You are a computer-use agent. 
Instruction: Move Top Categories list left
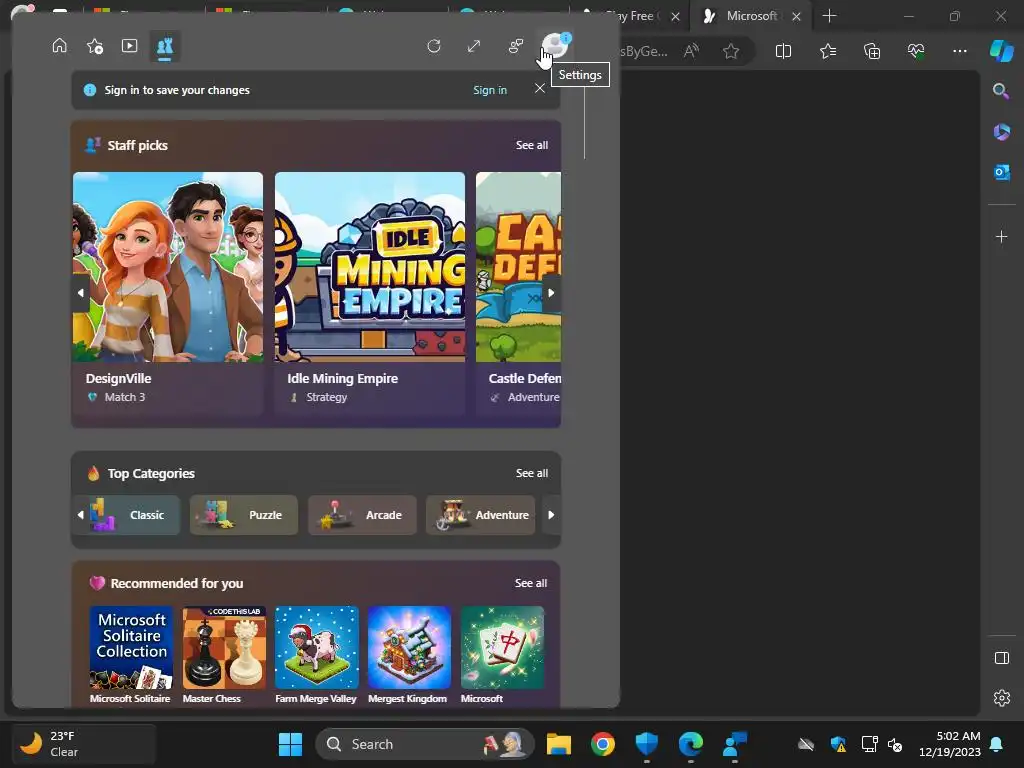click(x=80, y=515)
